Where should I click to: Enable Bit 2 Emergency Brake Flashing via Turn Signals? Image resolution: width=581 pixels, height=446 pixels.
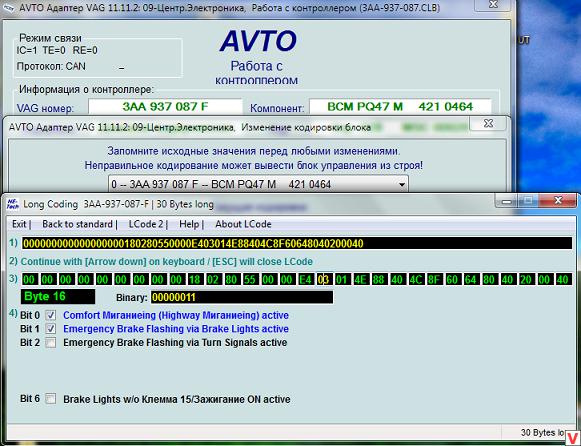point(51,343)
